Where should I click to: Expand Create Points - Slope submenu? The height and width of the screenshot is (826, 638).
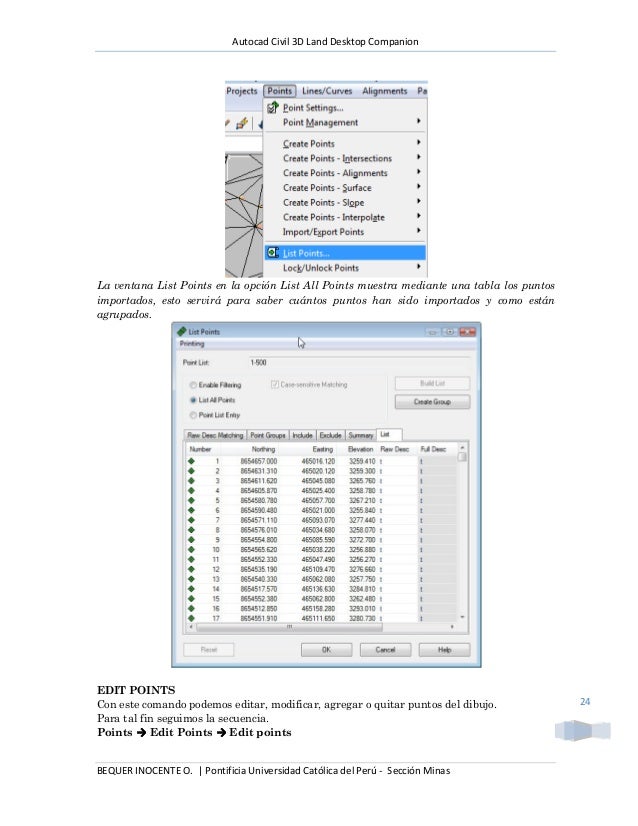click(345, 202)
